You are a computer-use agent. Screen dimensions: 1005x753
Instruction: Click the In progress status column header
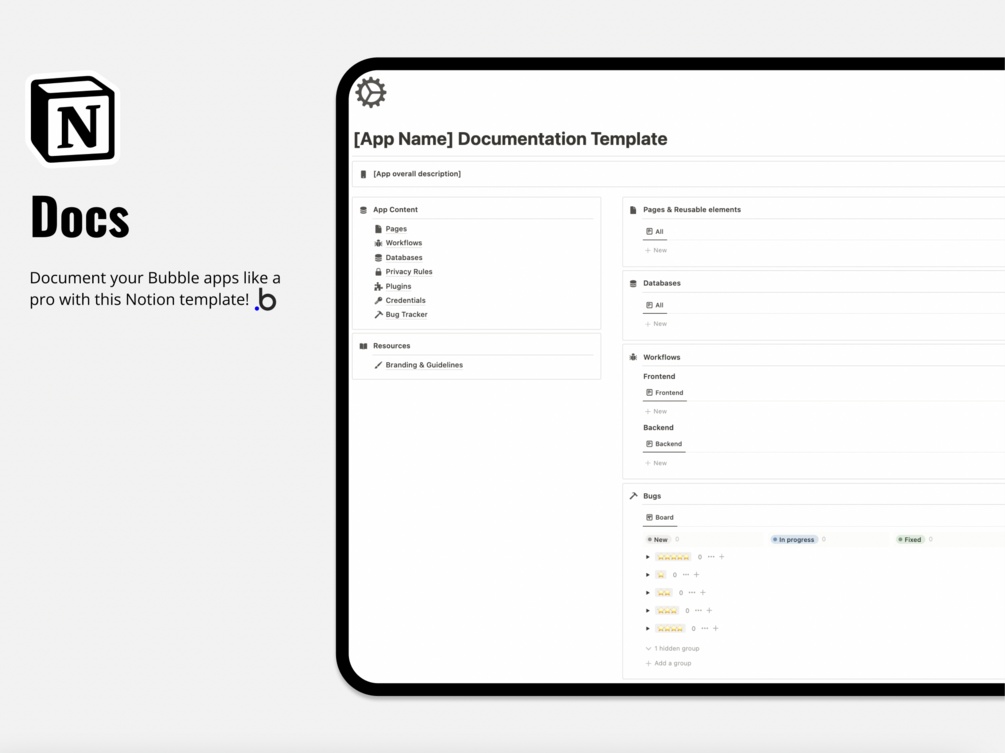coord(793,540)
